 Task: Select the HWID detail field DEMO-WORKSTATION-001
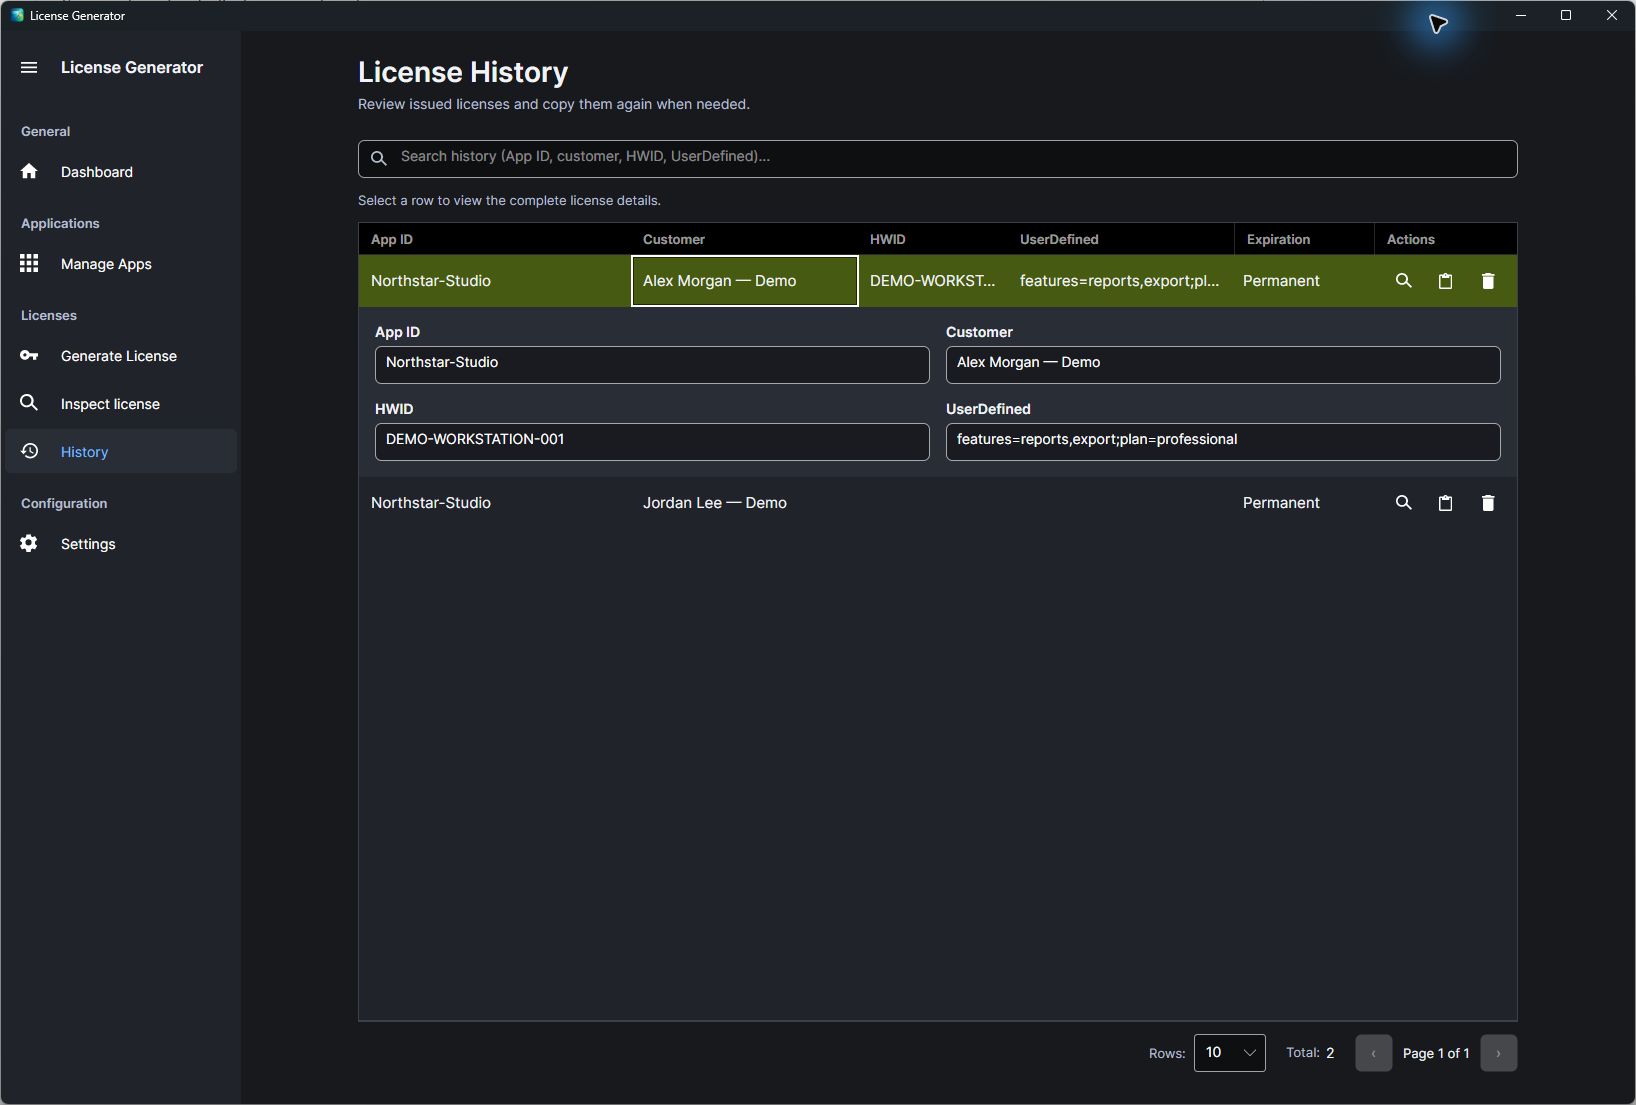click(652, 441)
